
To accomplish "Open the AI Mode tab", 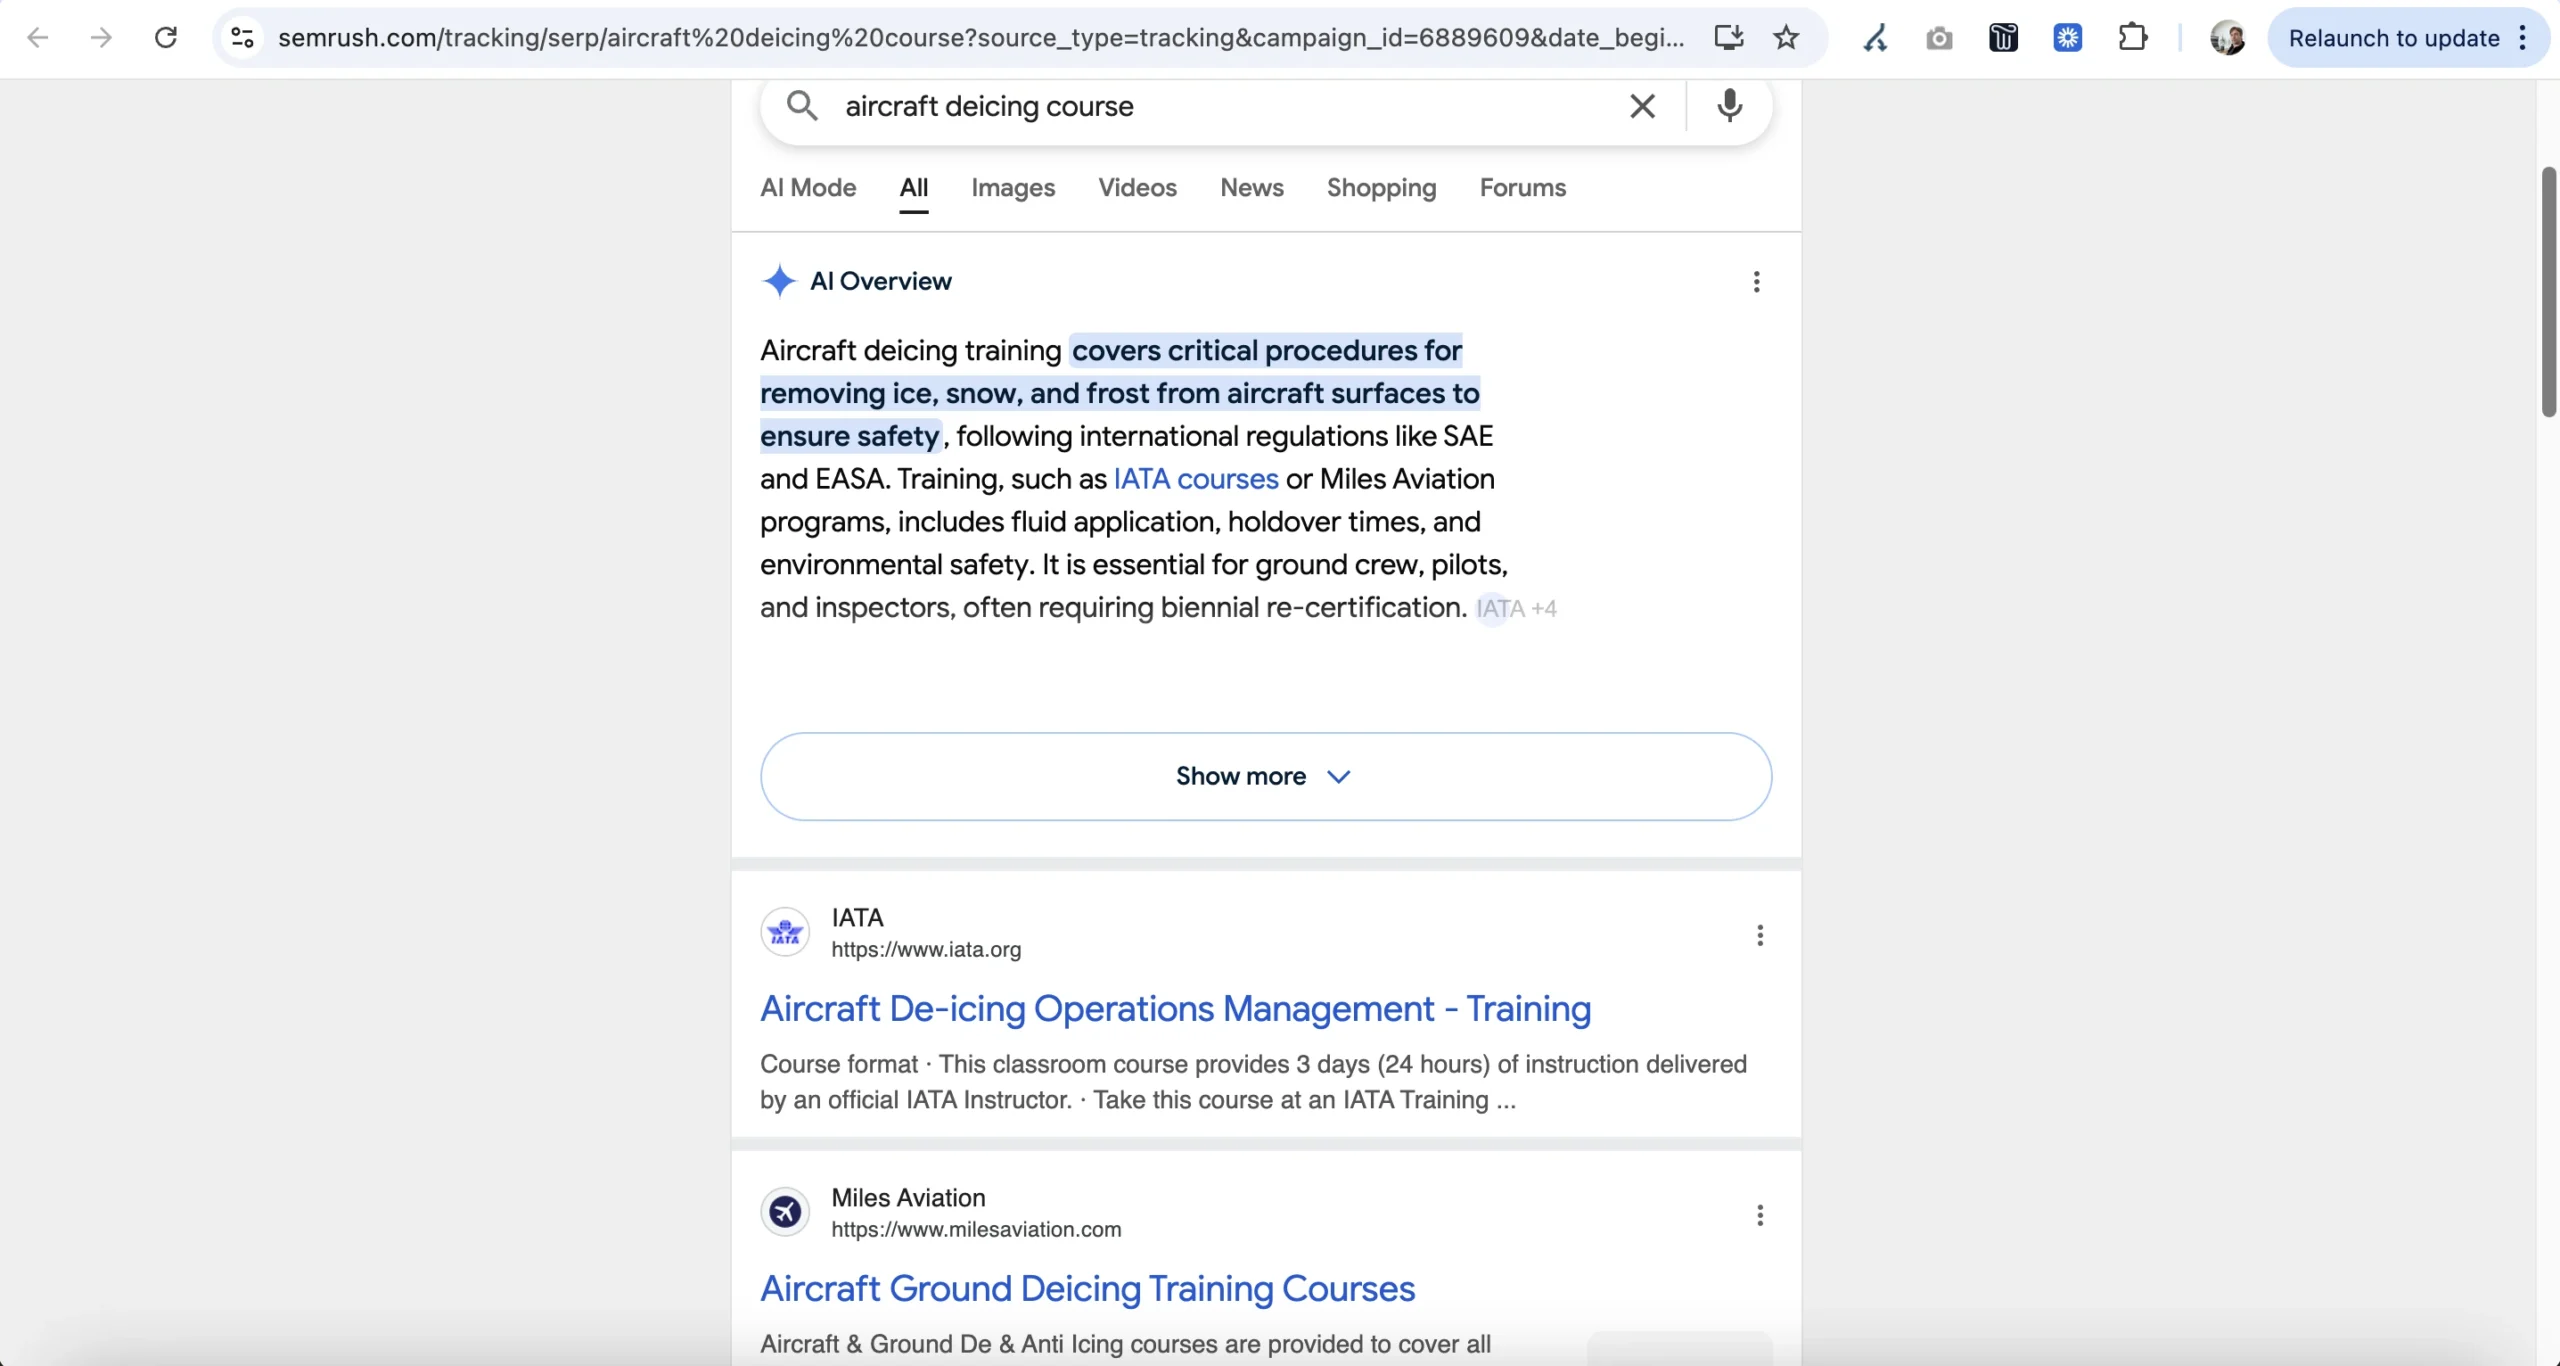I will pyautogui.click(x=808, y=188).
